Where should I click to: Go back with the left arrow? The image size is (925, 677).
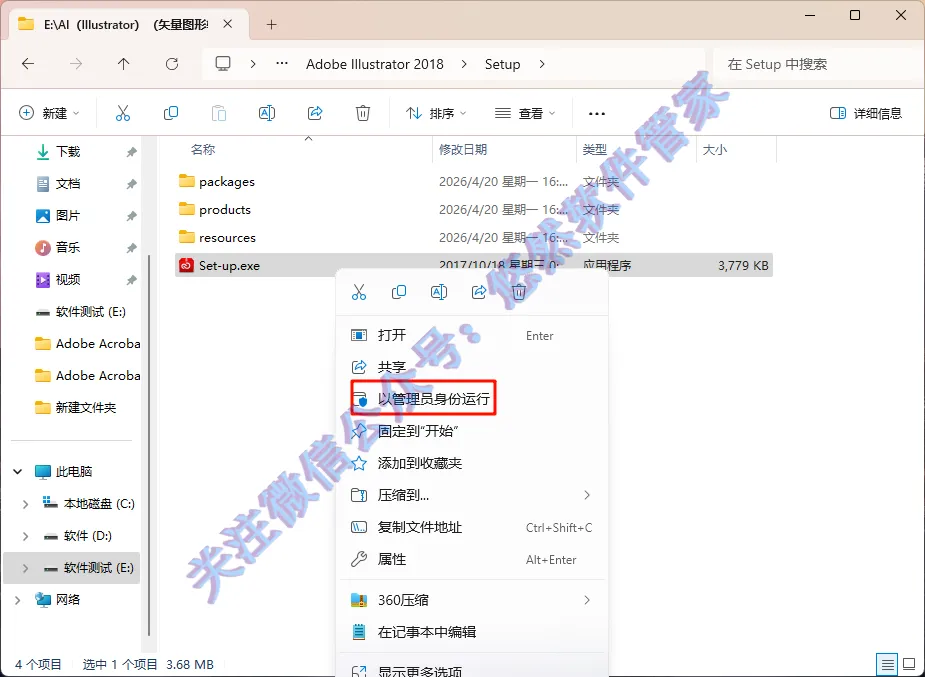pos(28,64)
